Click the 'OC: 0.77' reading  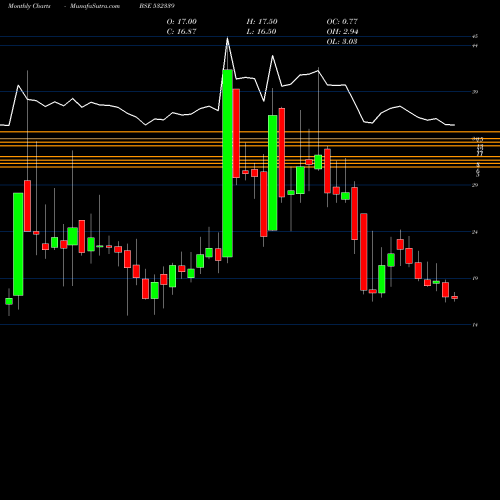tap(342, 22)
